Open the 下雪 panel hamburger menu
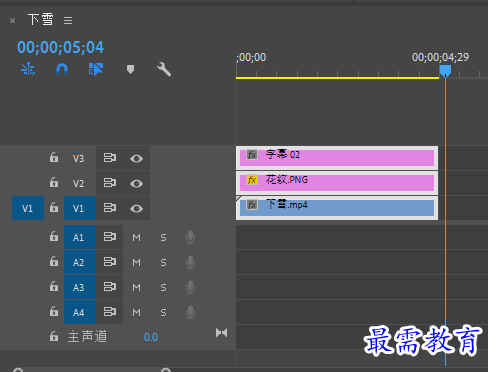This screenshot has width=488, height=372. click(68, 21)
